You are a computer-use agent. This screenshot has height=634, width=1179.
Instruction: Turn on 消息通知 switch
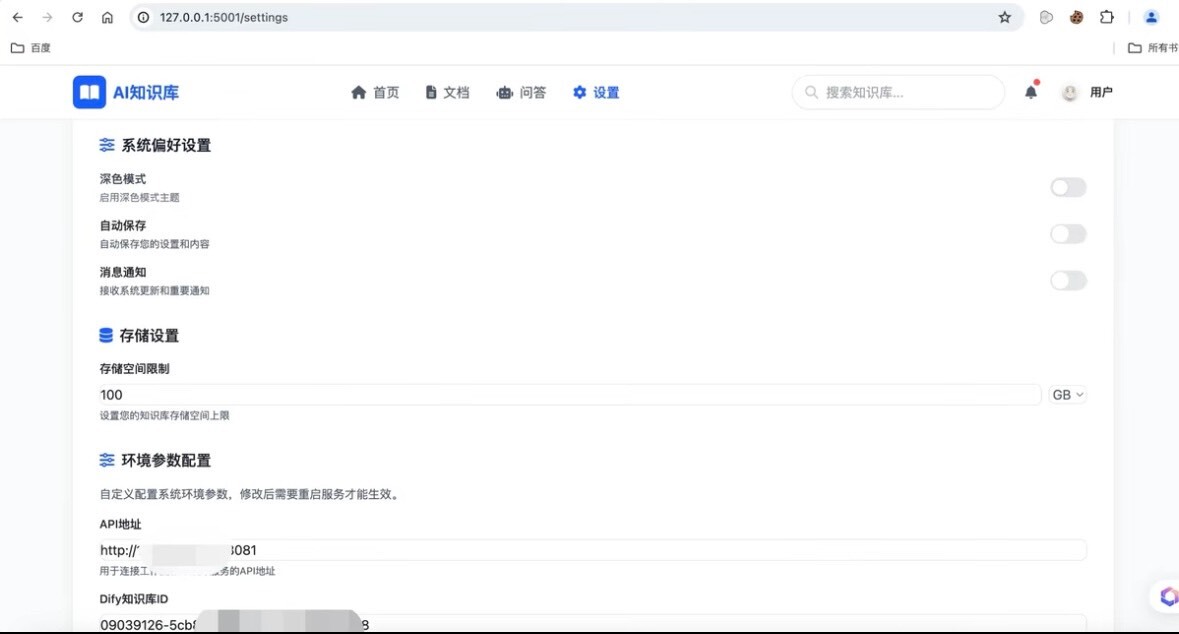tap(1068, 281)
